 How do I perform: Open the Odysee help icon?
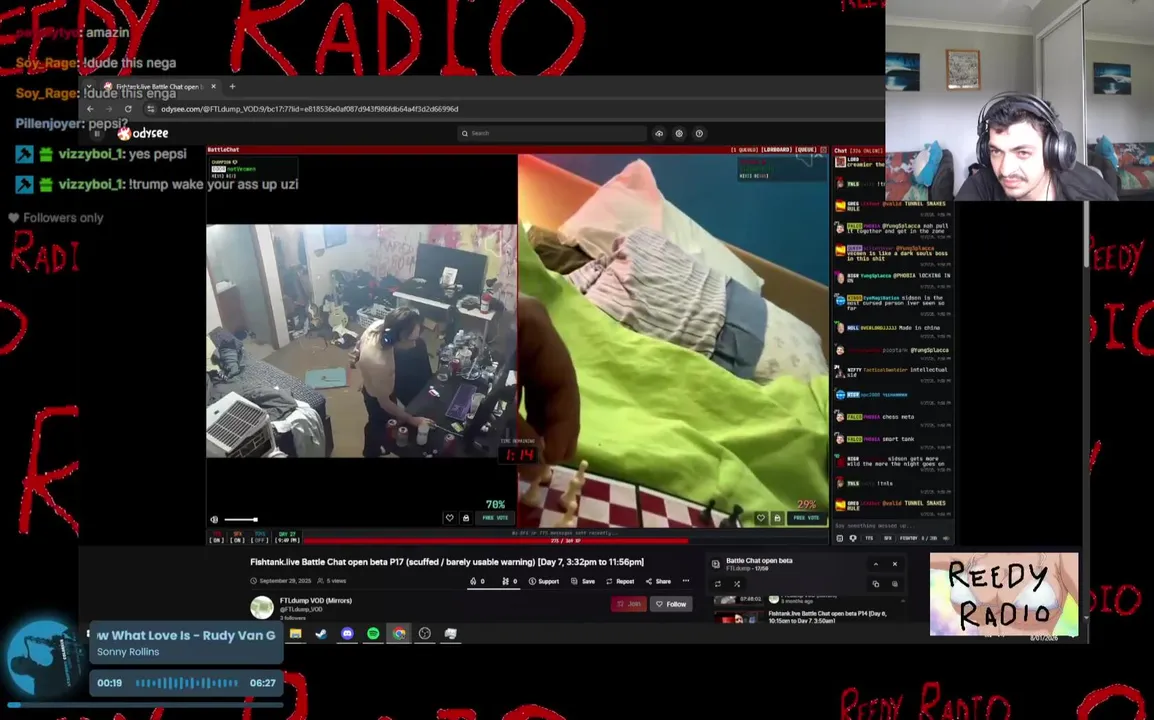tap(699, 133)
